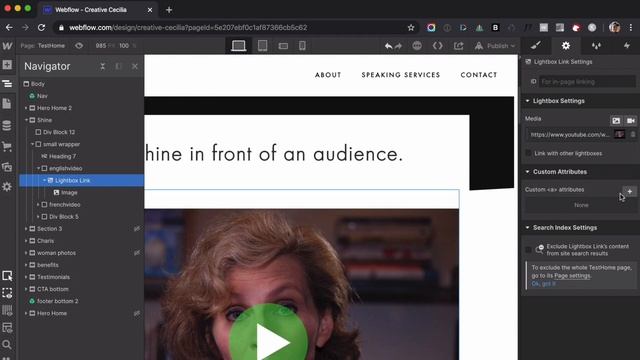Viewport: 640px width, 360px height.
Task: Open the Ecommerce cart panel
Action: (7, 146)
